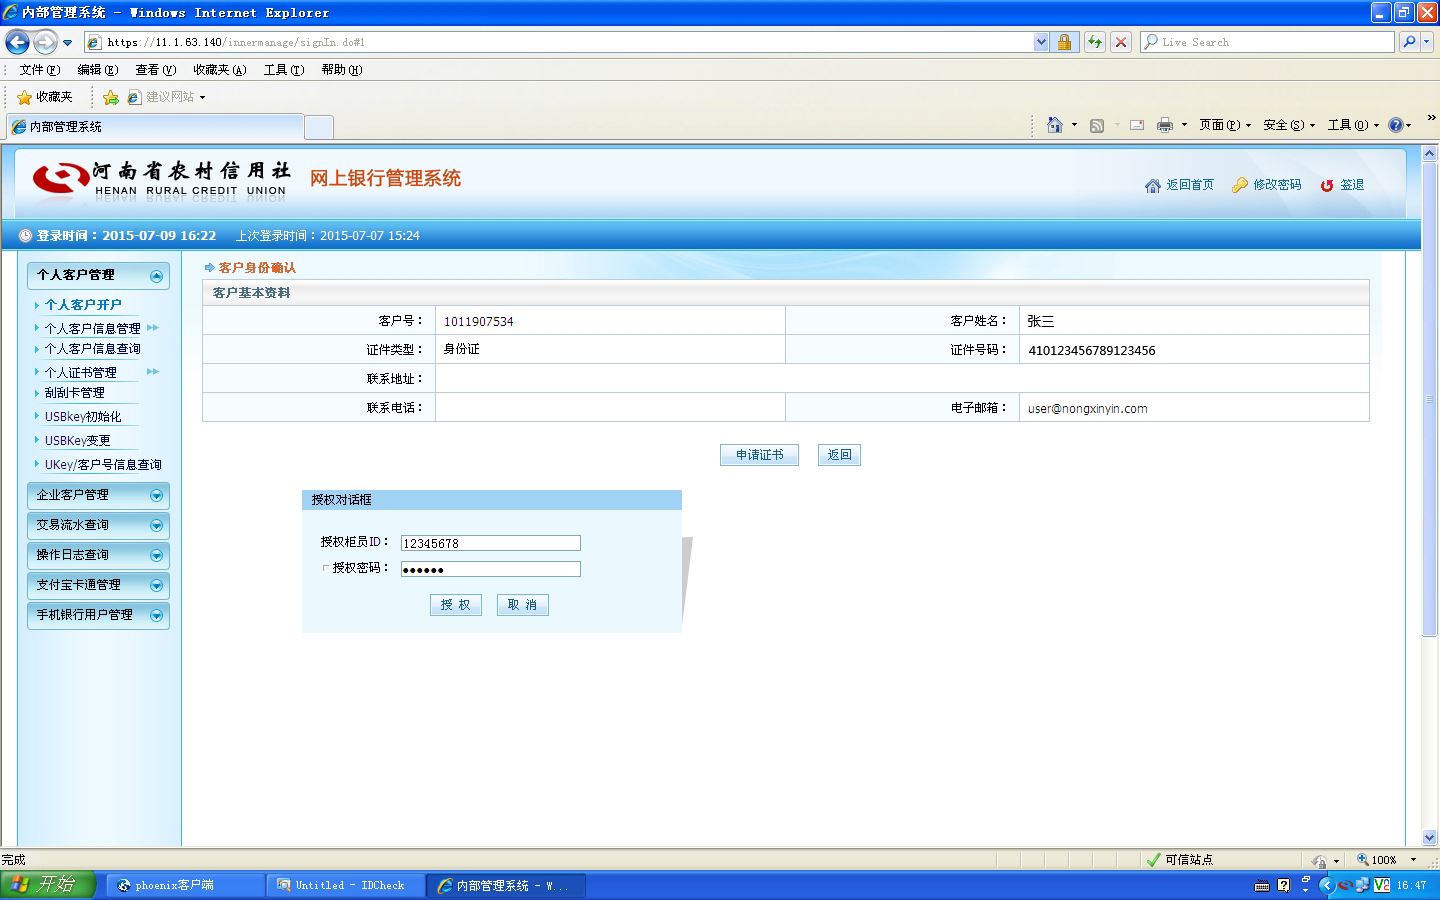Open the 查看 menu
This screenshot has width=1440, height=900.
pos(155,70)
